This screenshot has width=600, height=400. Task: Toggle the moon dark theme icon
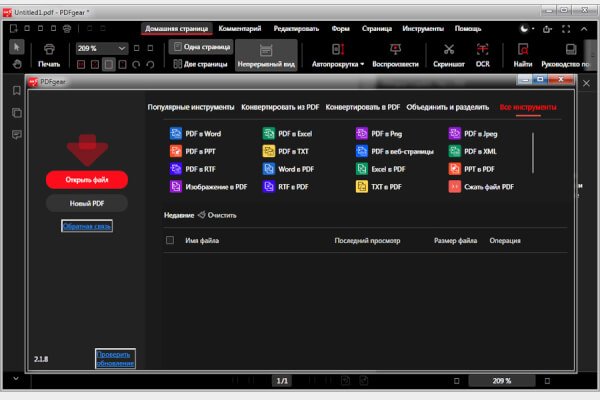pyautogui.click(x=524, y=28)
